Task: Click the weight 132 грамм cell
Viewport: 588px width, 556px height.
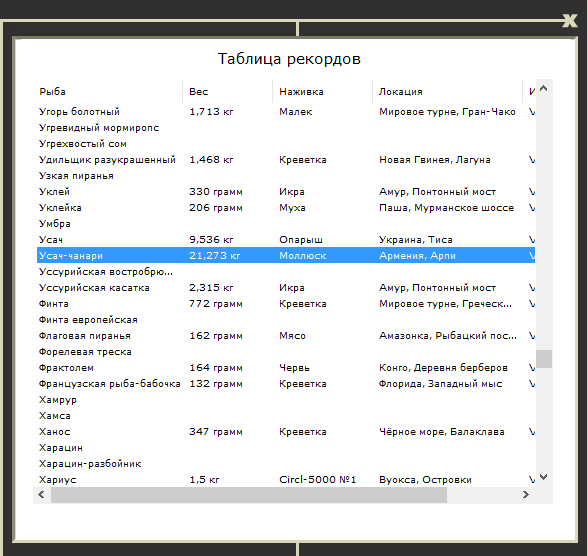Action: click(216, 384)
